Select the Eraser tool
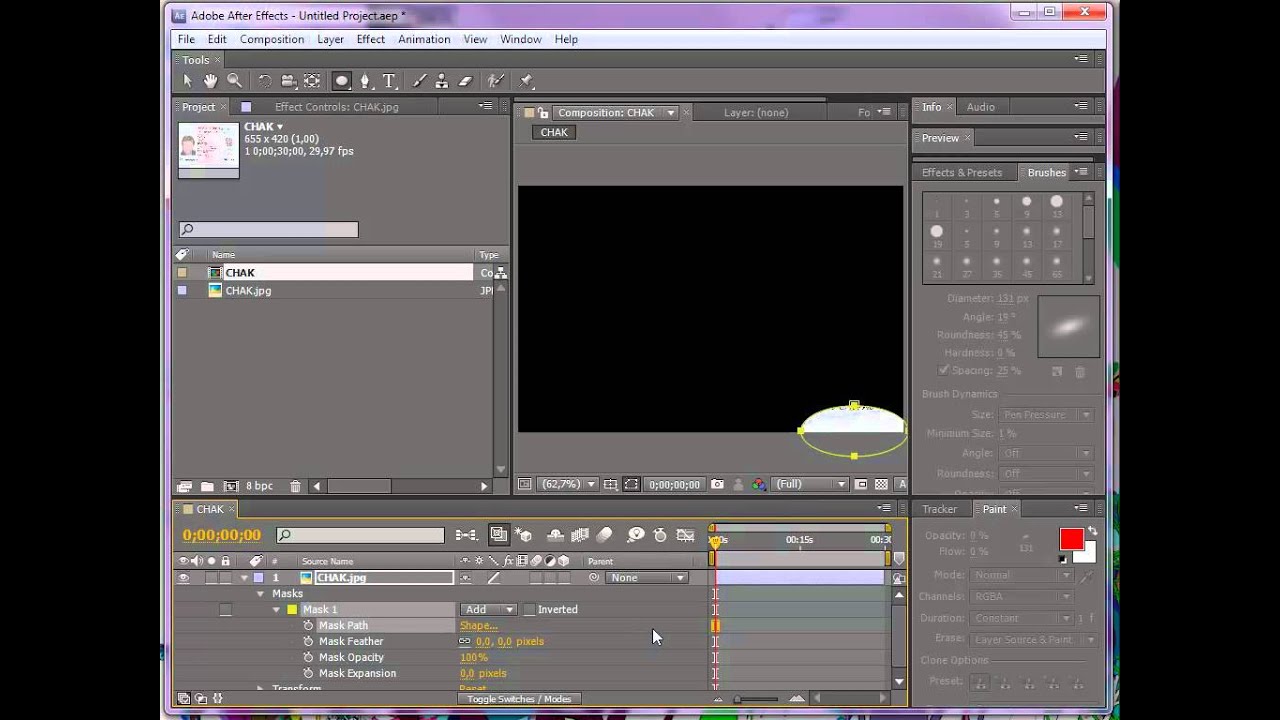This screenshot has height=720, width=1280. tap(465, 81)
